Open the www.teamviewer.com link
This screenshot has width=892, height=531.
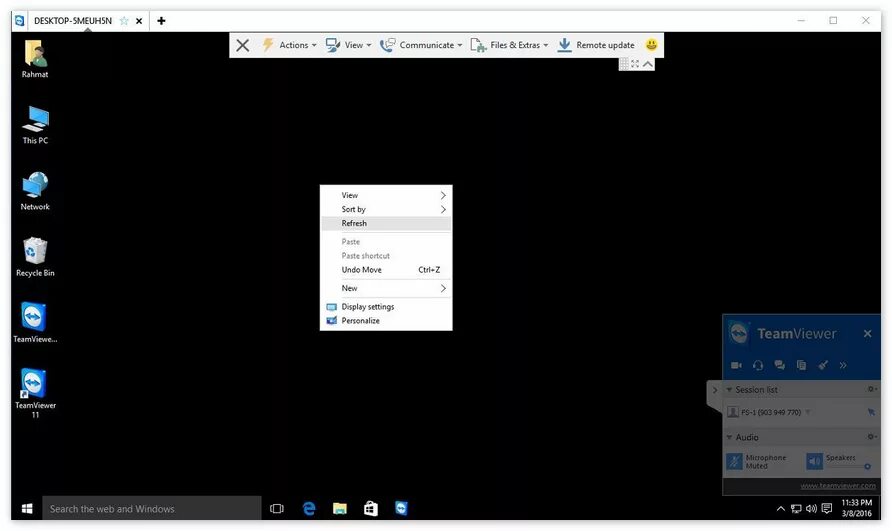pyautogui.click(x=838, y=485)
